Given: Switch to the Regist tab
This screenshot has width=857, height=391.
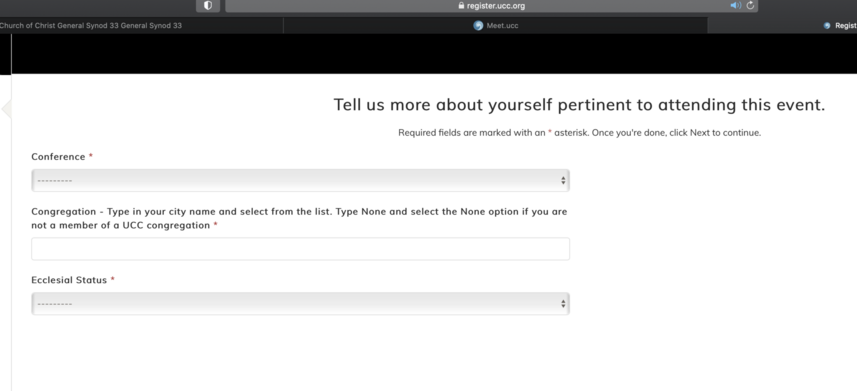Looking at the screenshot, I should pos(783,26).
